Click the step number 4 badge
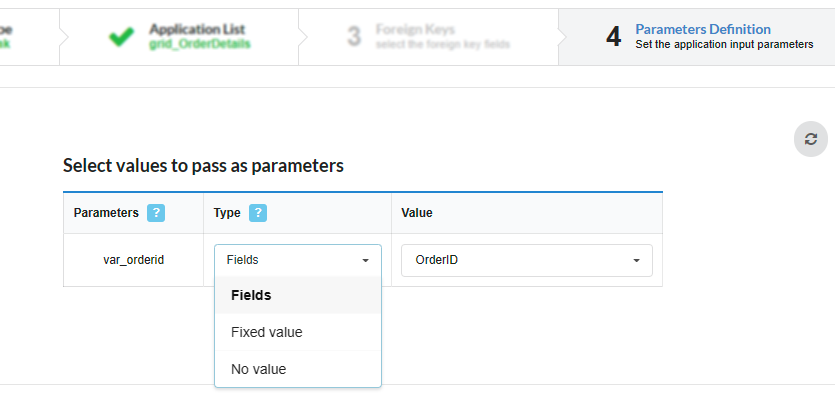The image size is (835, 401). tap(614, 37)
